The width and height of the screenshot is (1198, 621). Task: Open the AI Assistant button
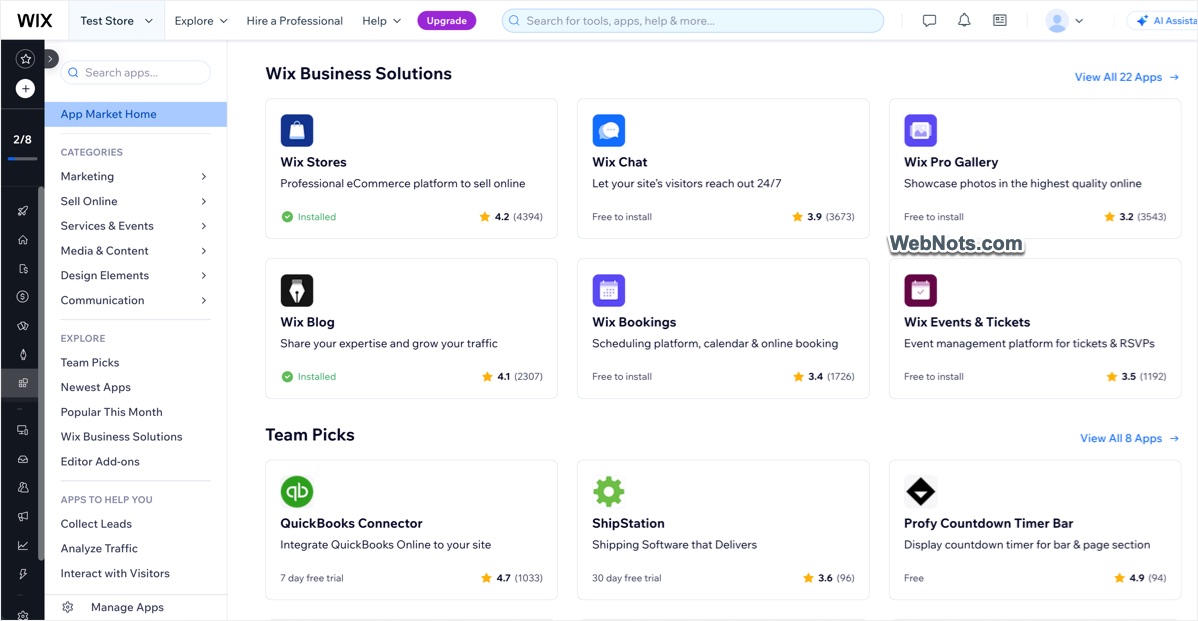pyautogui.click(x=1164, y=21)
